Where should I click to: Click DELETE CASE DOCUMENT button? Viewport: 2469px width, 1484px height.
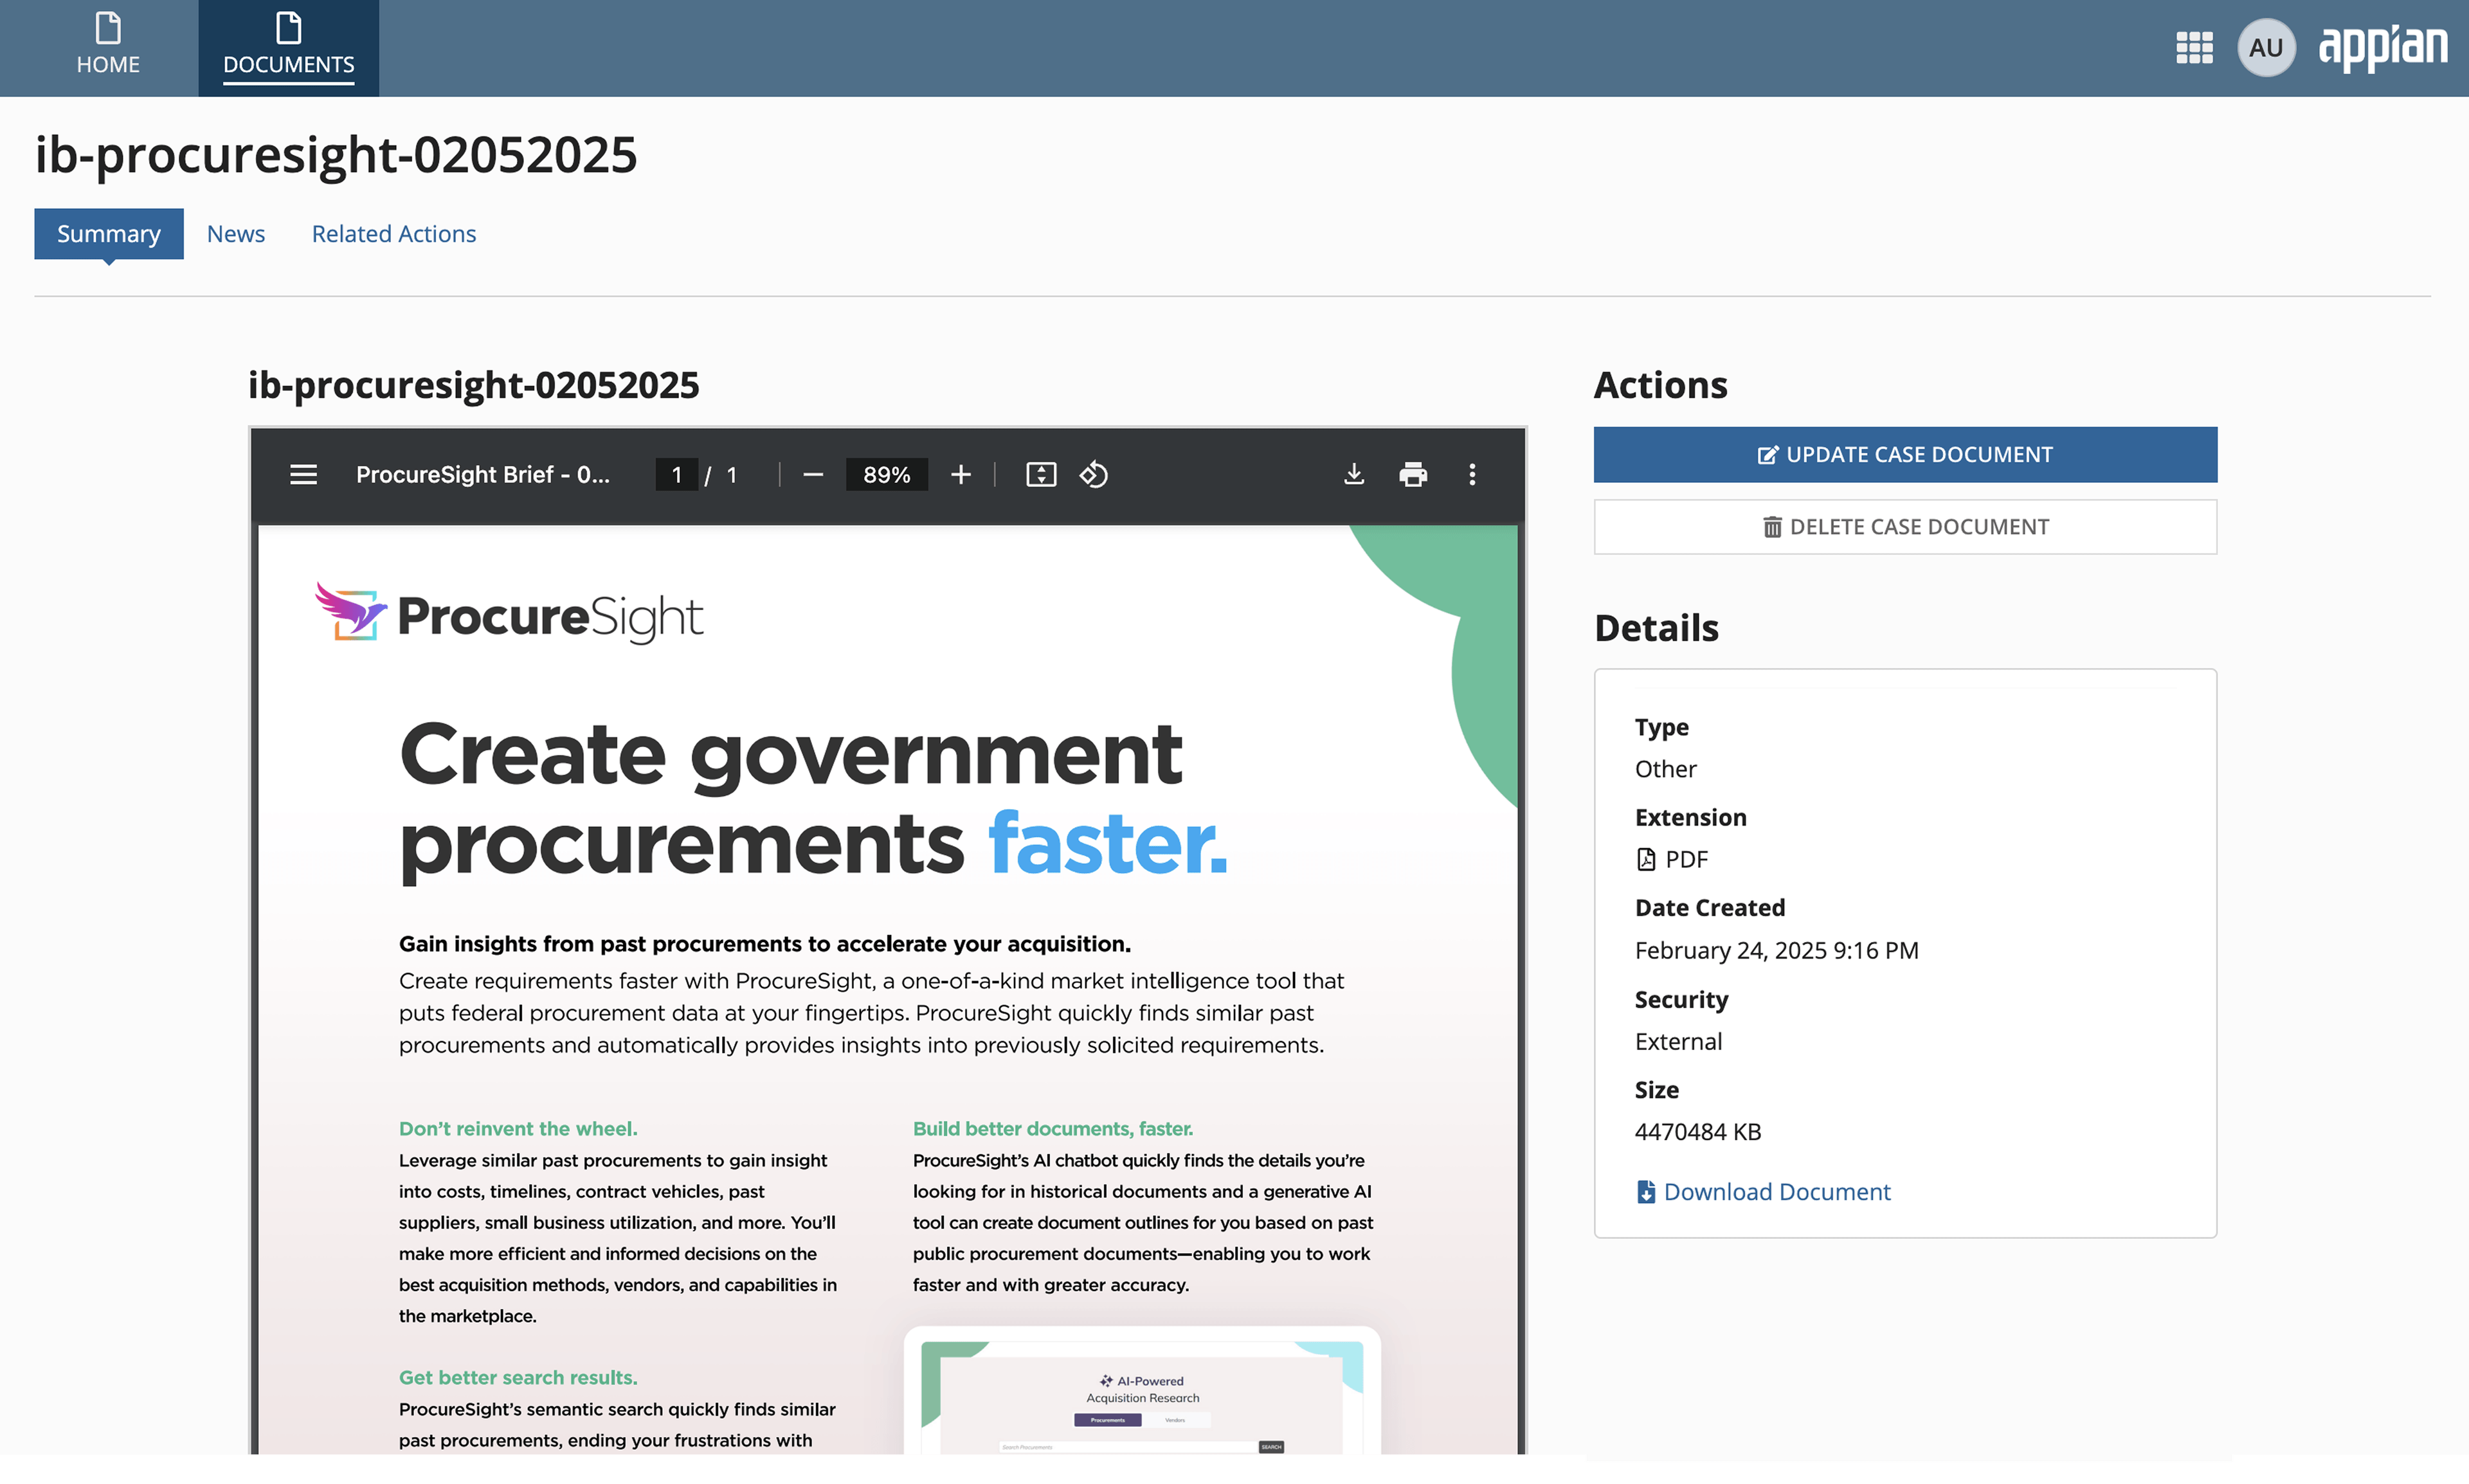pyautogui.click(x=1904, y=526)
